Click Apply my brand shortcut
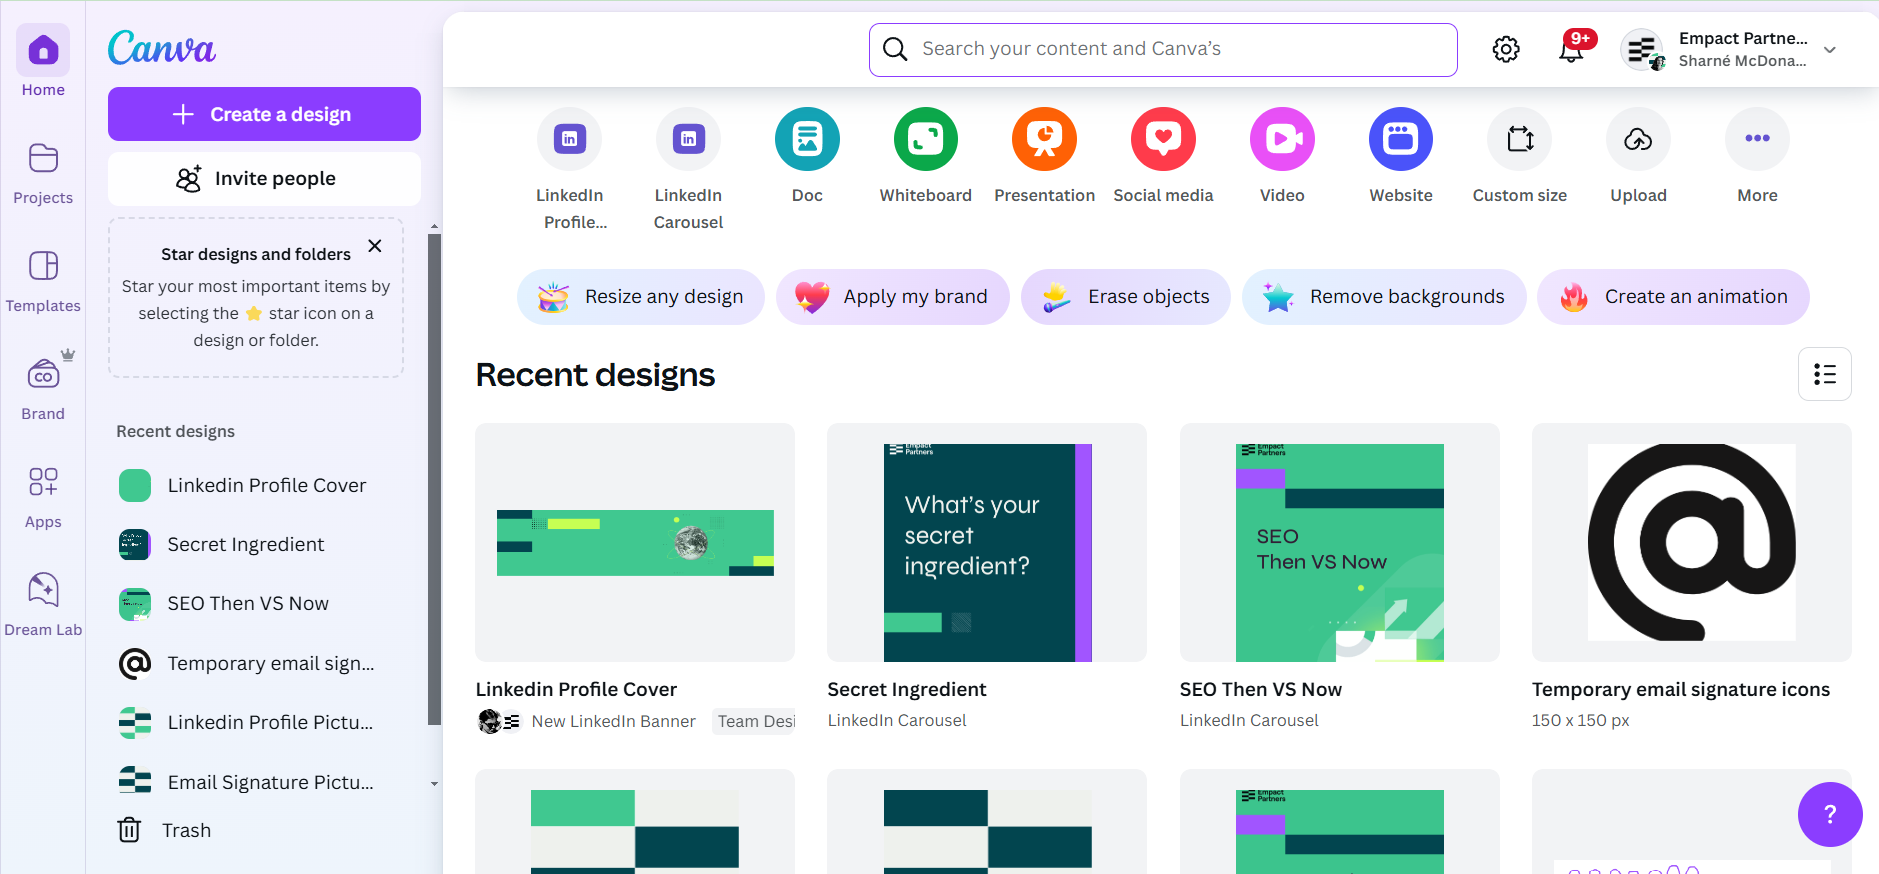The image size is (1879, 874). [893, 297]
